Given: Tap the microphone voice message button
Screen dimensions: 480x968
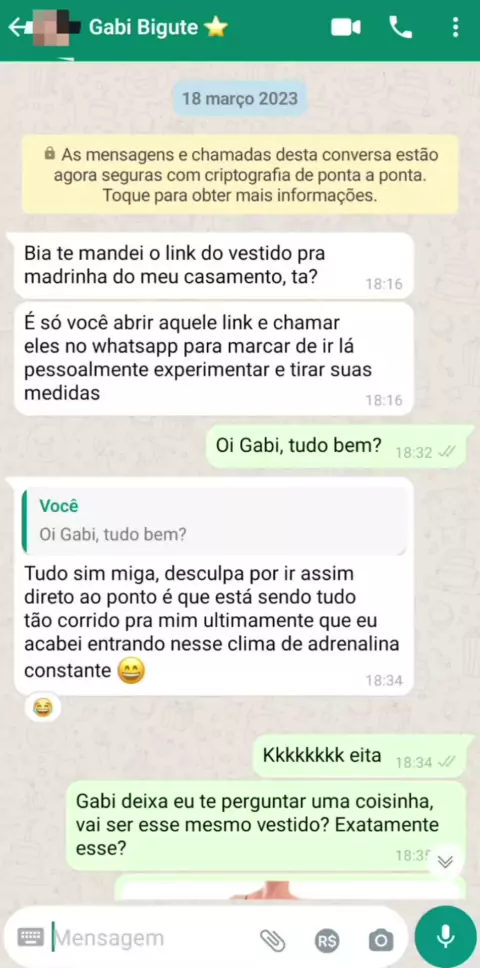Looking at the screenshot, I should click(445, 937).
